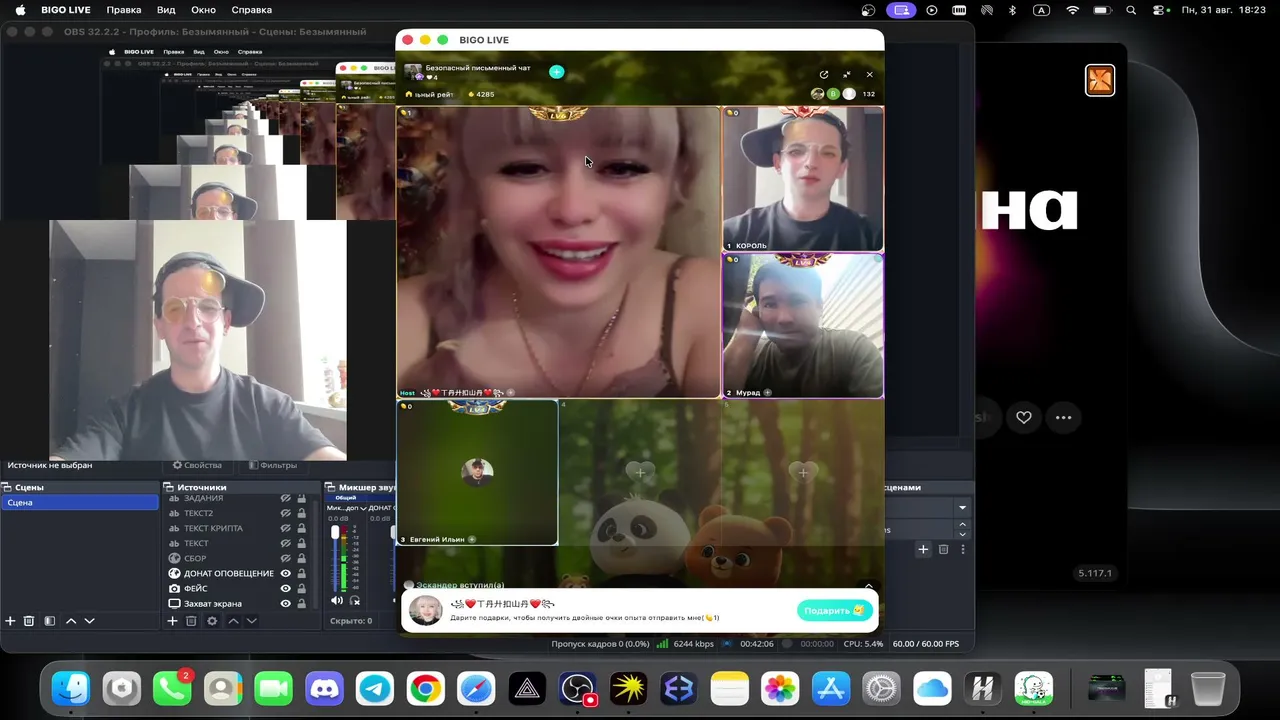Viewport: 1280px width, 720px height.
Task: Collapse the BIGO chat panel chevron
Action: (869, 586)
